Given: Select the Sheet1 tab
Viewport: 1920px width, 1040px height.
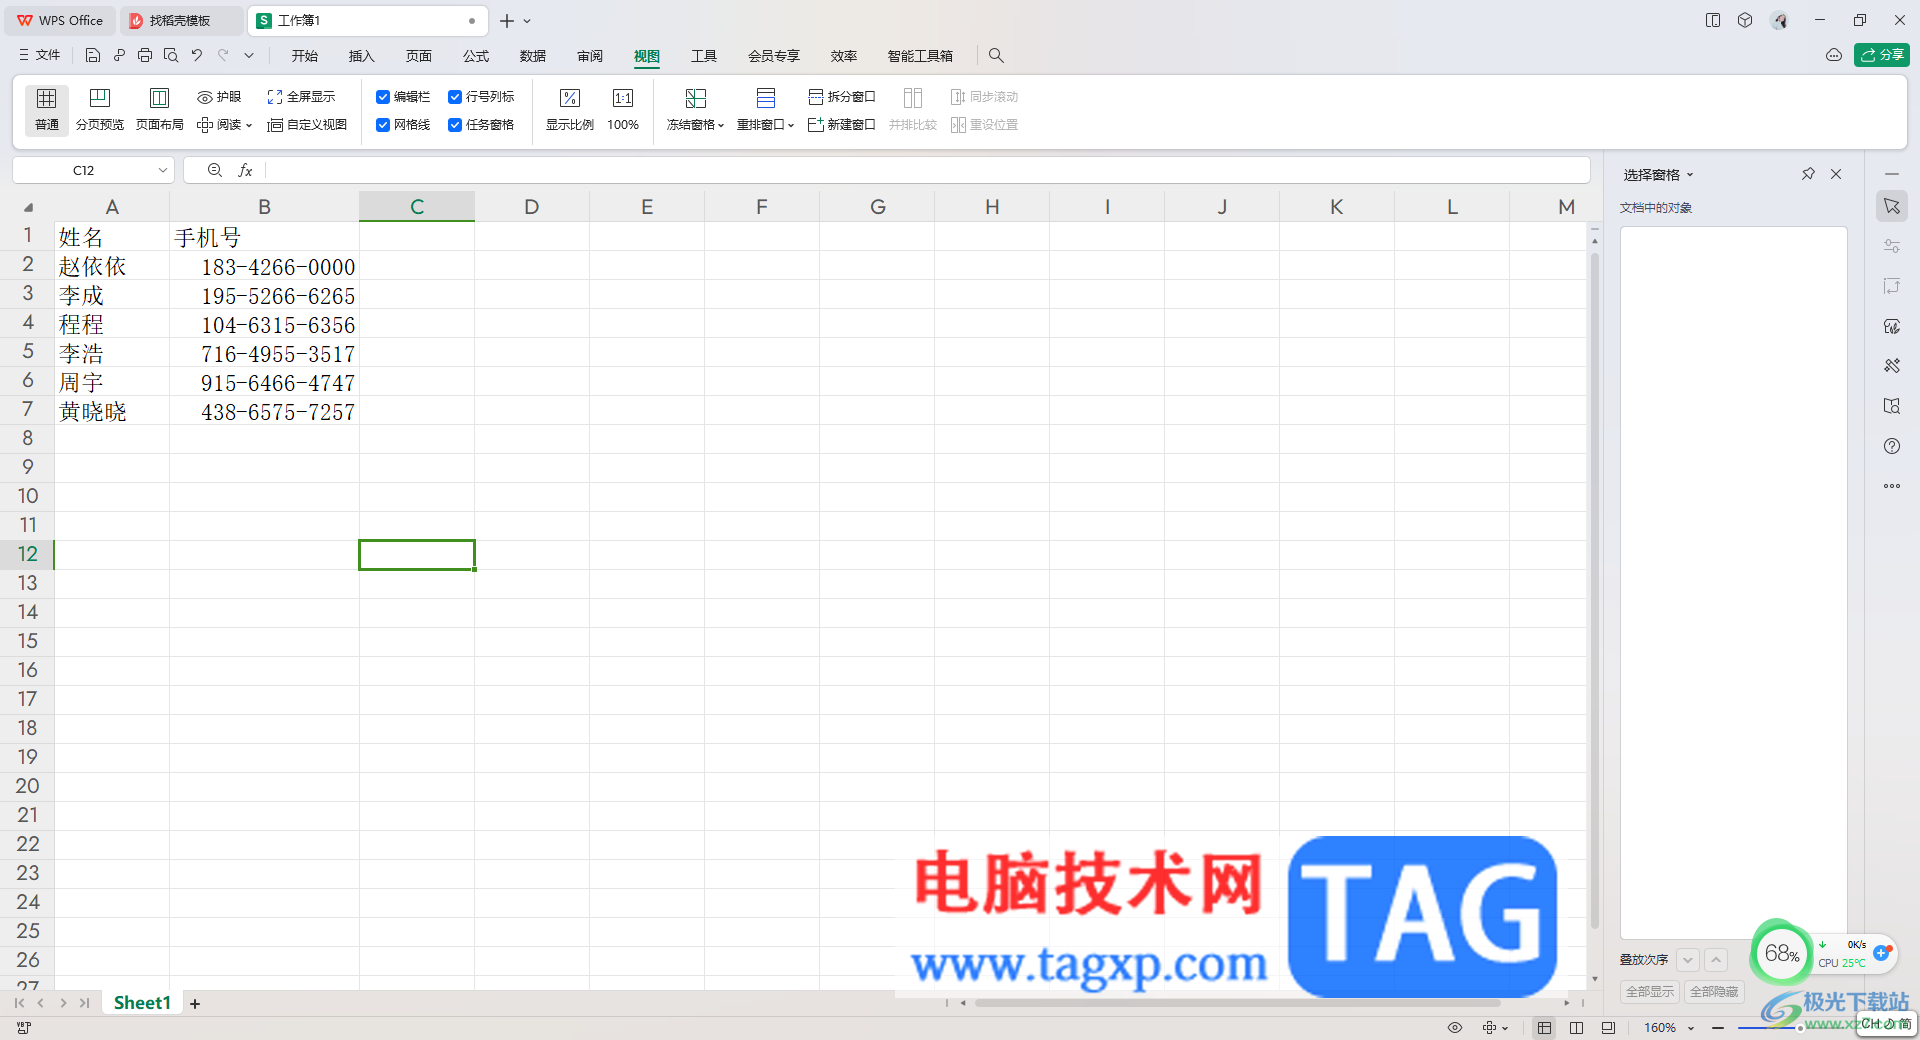Looking at the screenshot, I should (x=142, y=1003).
